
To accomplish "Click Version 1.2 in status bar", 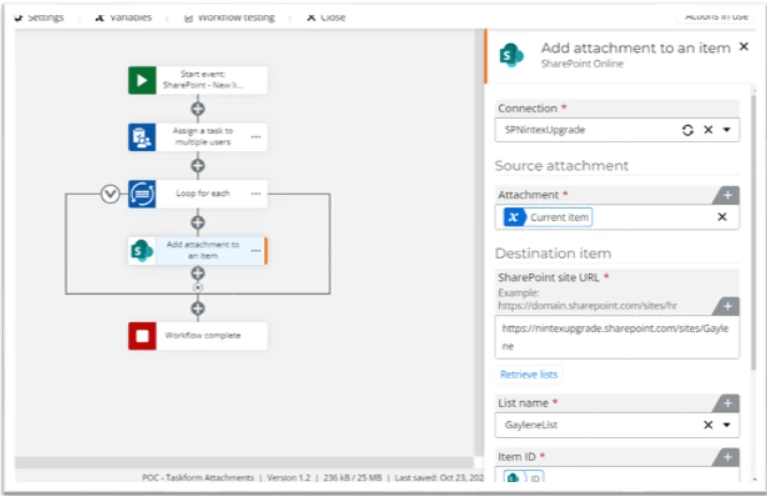I will (289, 477).
